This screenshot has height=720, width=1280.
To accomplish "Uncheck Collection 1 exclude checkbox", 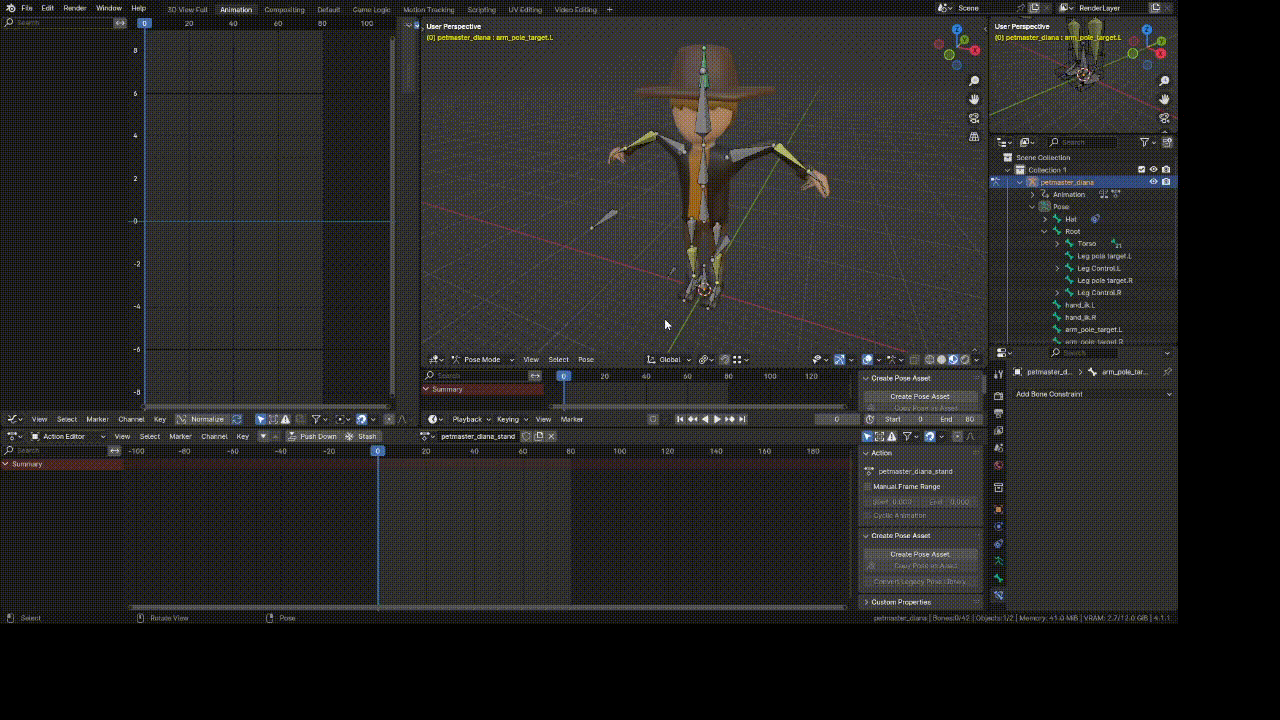I will (x=1141, y=170).
